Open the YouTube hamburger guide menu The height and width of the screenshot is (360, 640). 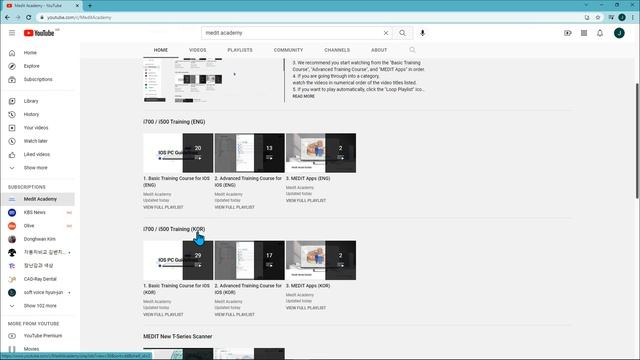(12, 33)
